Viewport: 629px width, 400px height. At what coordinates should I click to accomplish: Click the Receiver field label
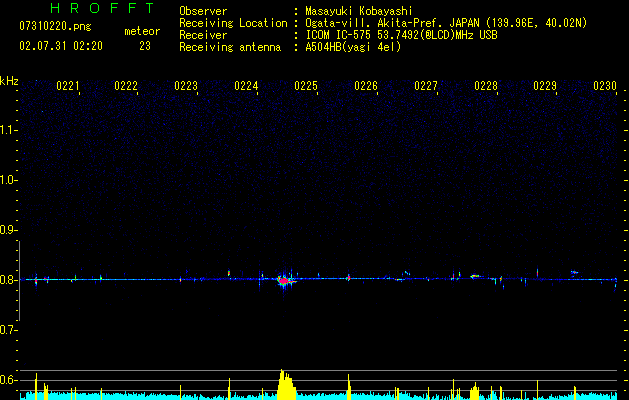pos(203,35)
